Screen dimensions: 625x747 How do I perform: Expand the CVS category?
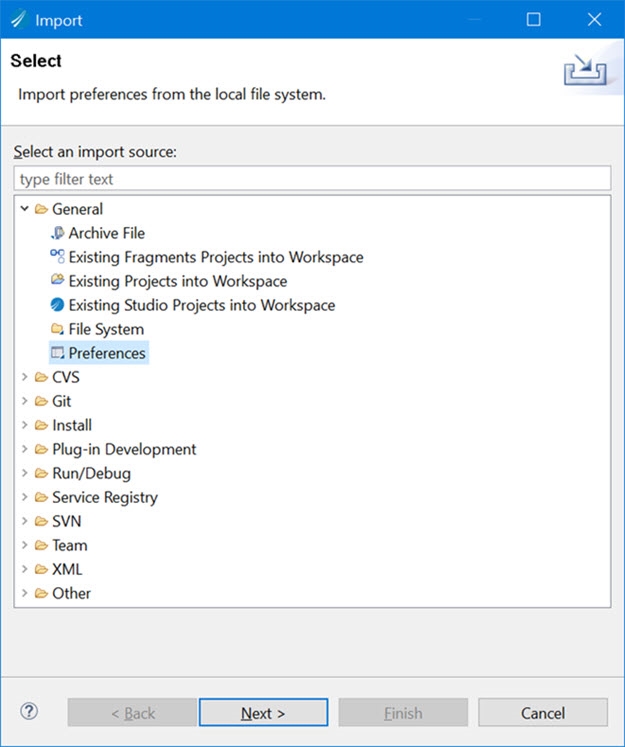[25, 377]
